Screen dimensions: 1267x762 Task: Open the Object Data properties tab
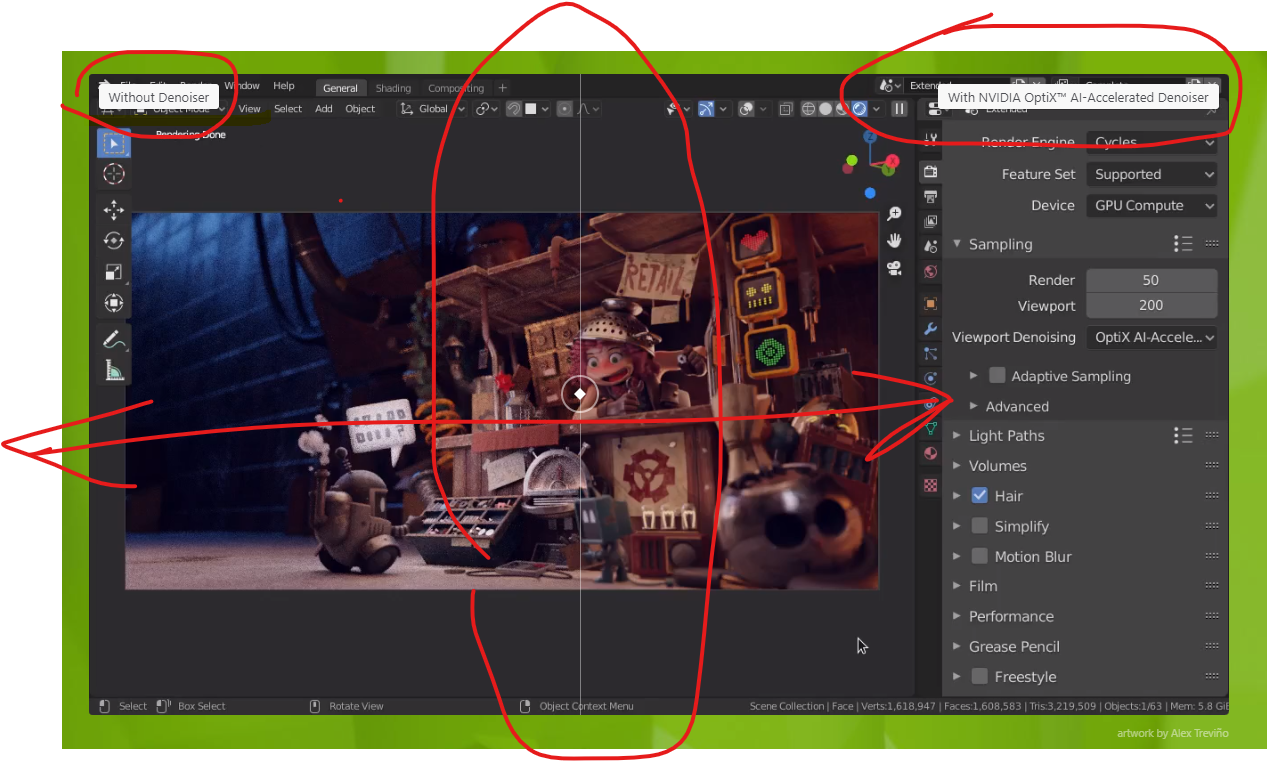[930, 428]
